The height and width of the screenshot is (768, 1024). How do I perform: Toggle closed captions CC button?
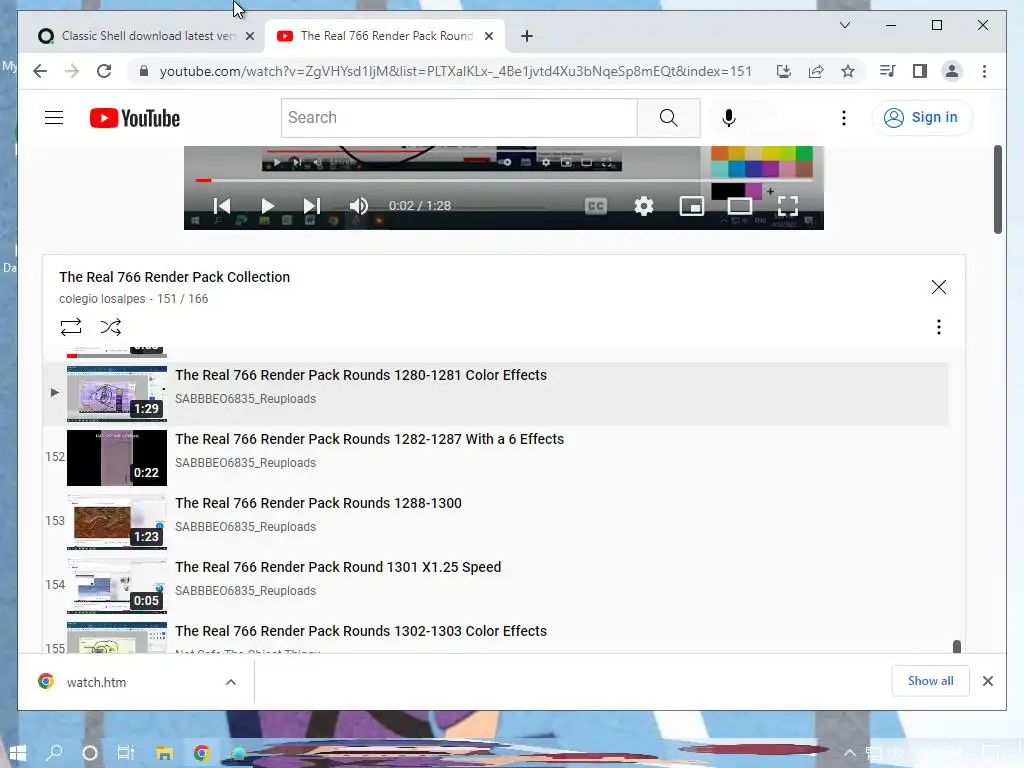point(596,206)
